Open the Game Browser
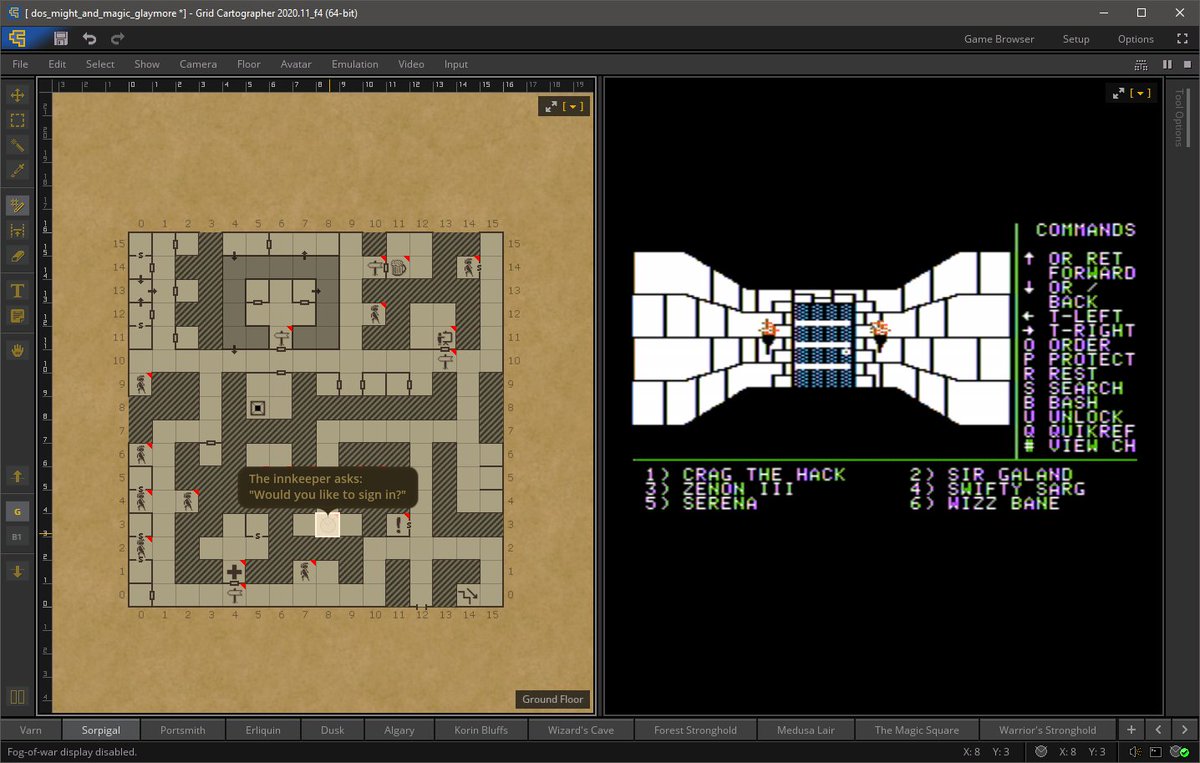Image resolution: width=1200 pixels, height=763 pixels. [x=999, y=39]
